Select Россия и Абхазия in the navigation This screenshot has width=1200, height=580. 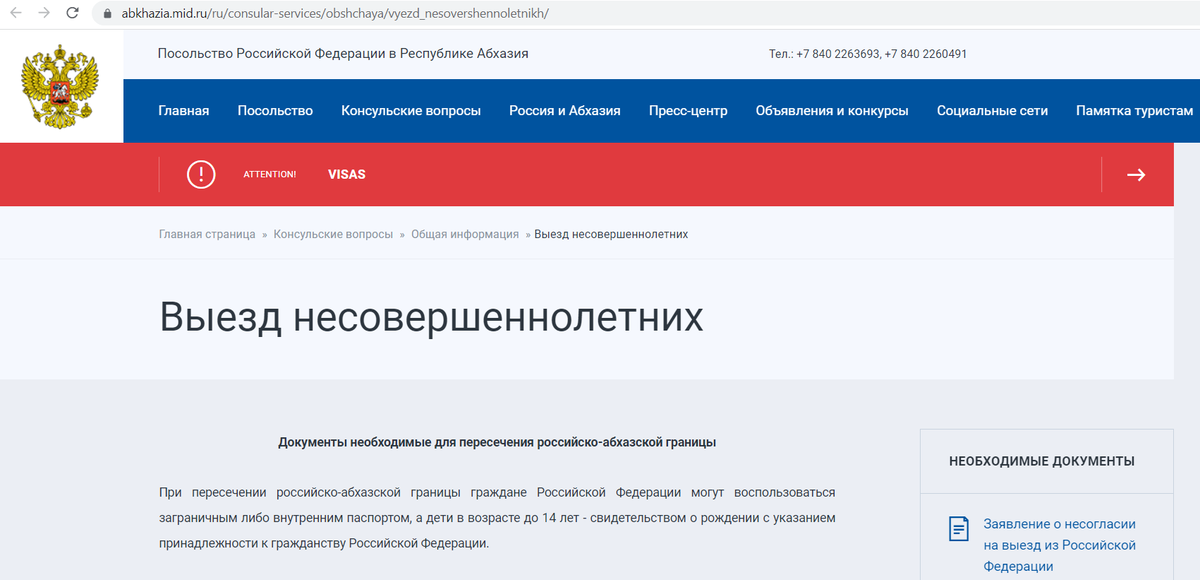click(565, 111)
